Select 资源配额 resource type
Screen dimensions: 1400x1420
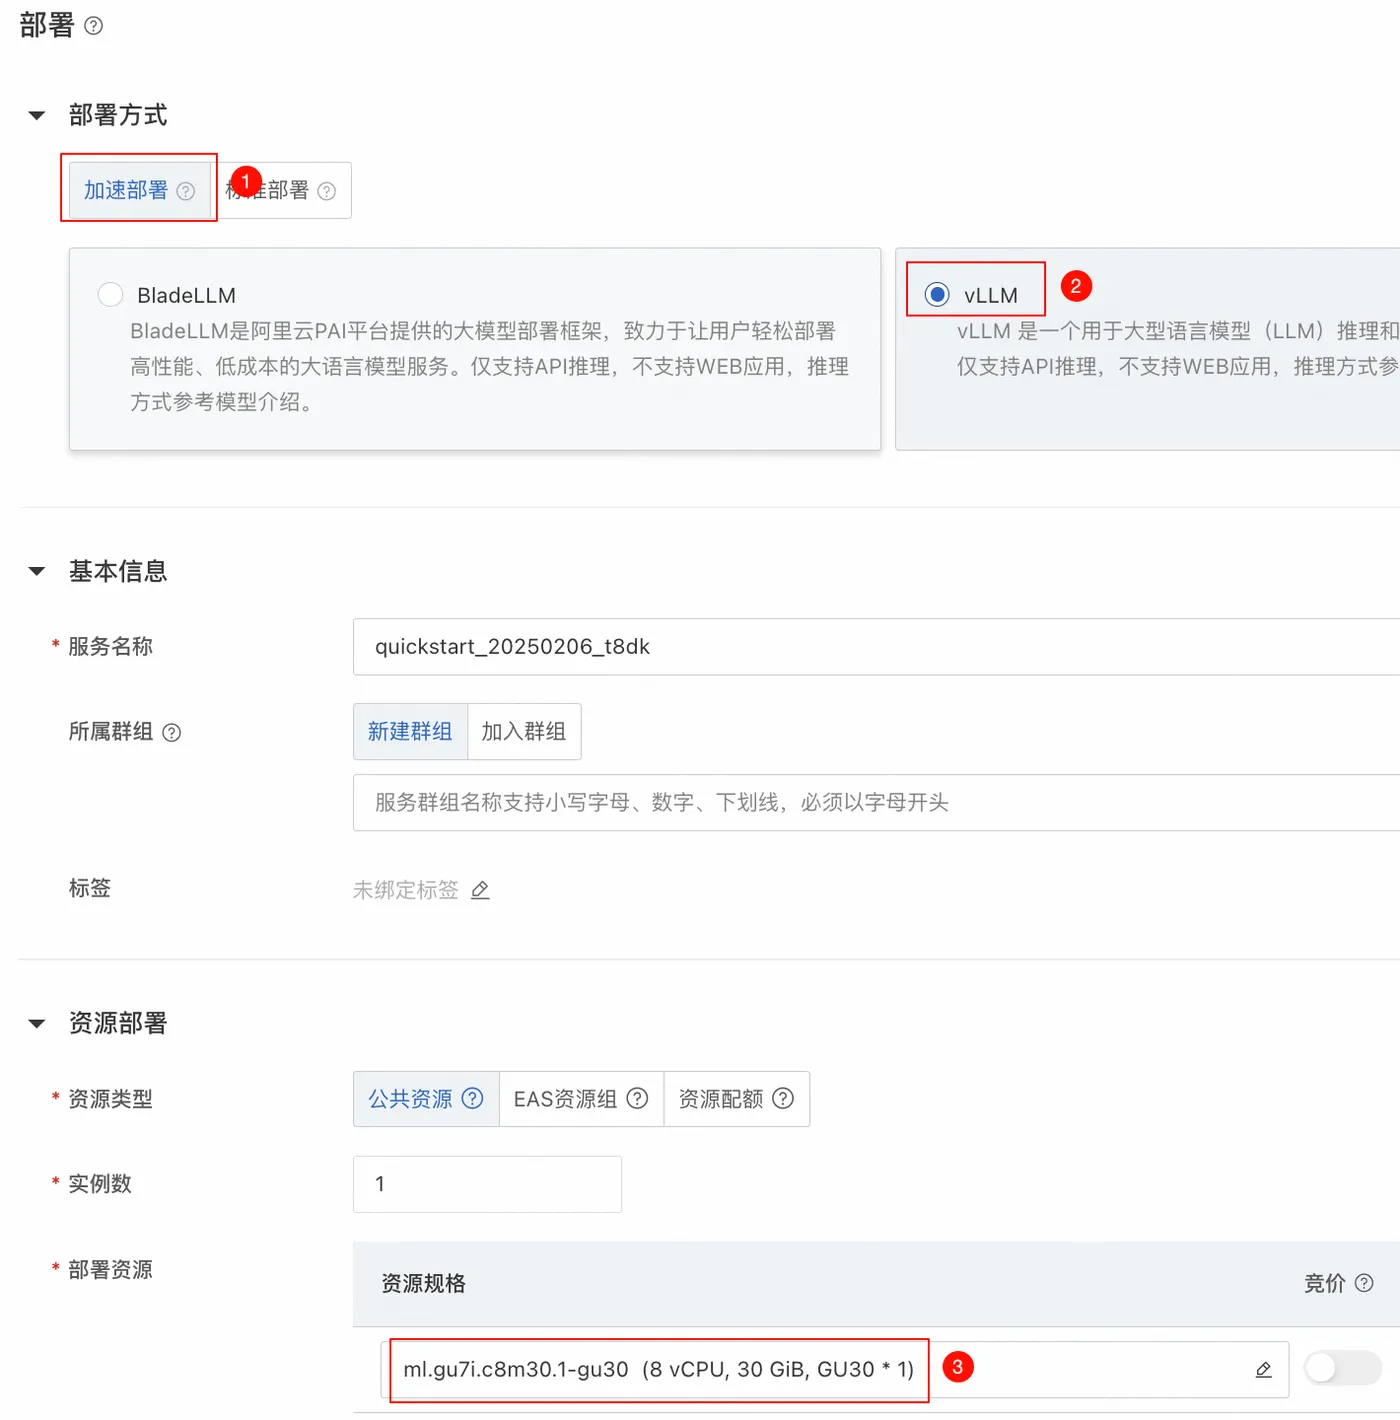pyautogui.click(x=737, y=1099)
